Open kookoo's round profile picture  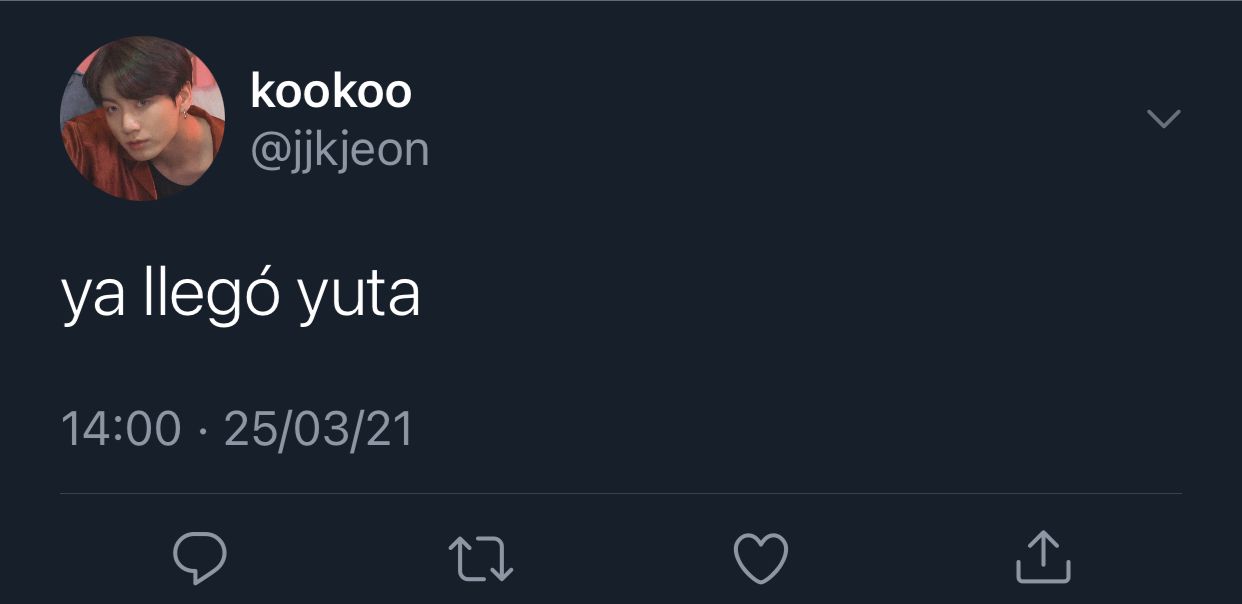click(142, 119)
